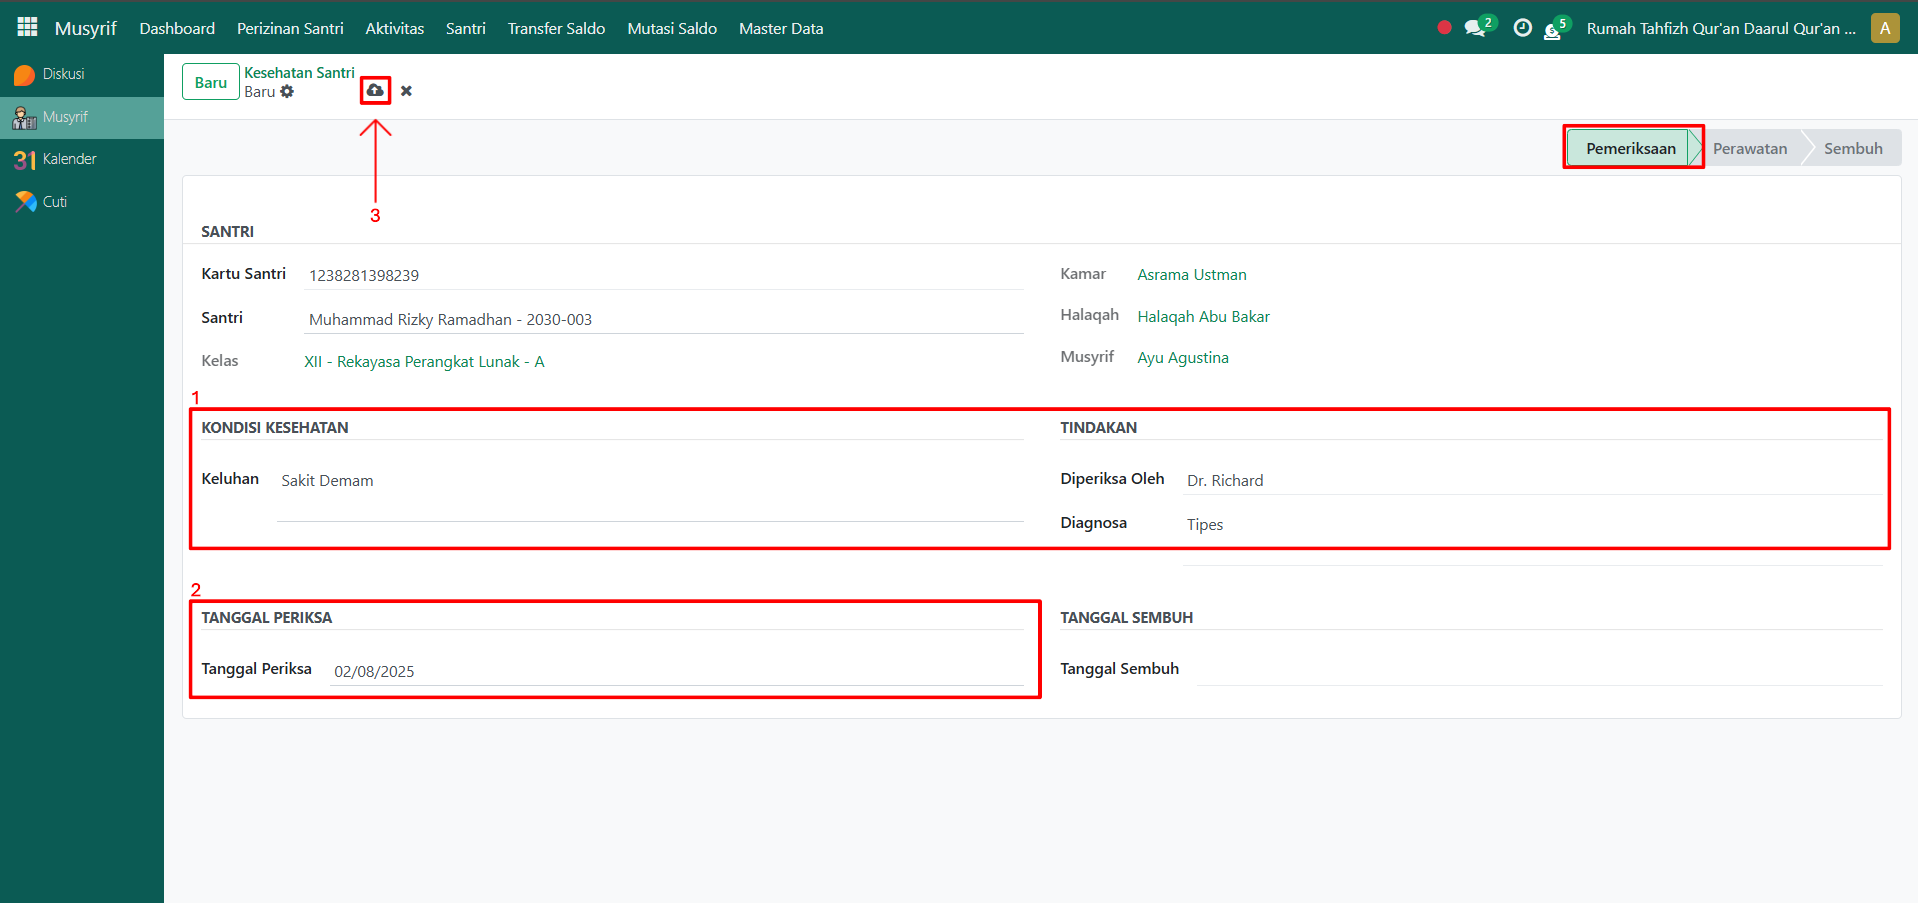This screenshot has height=903, width=1918.
Task: Click the Baru button
Action: click(210, 82)
